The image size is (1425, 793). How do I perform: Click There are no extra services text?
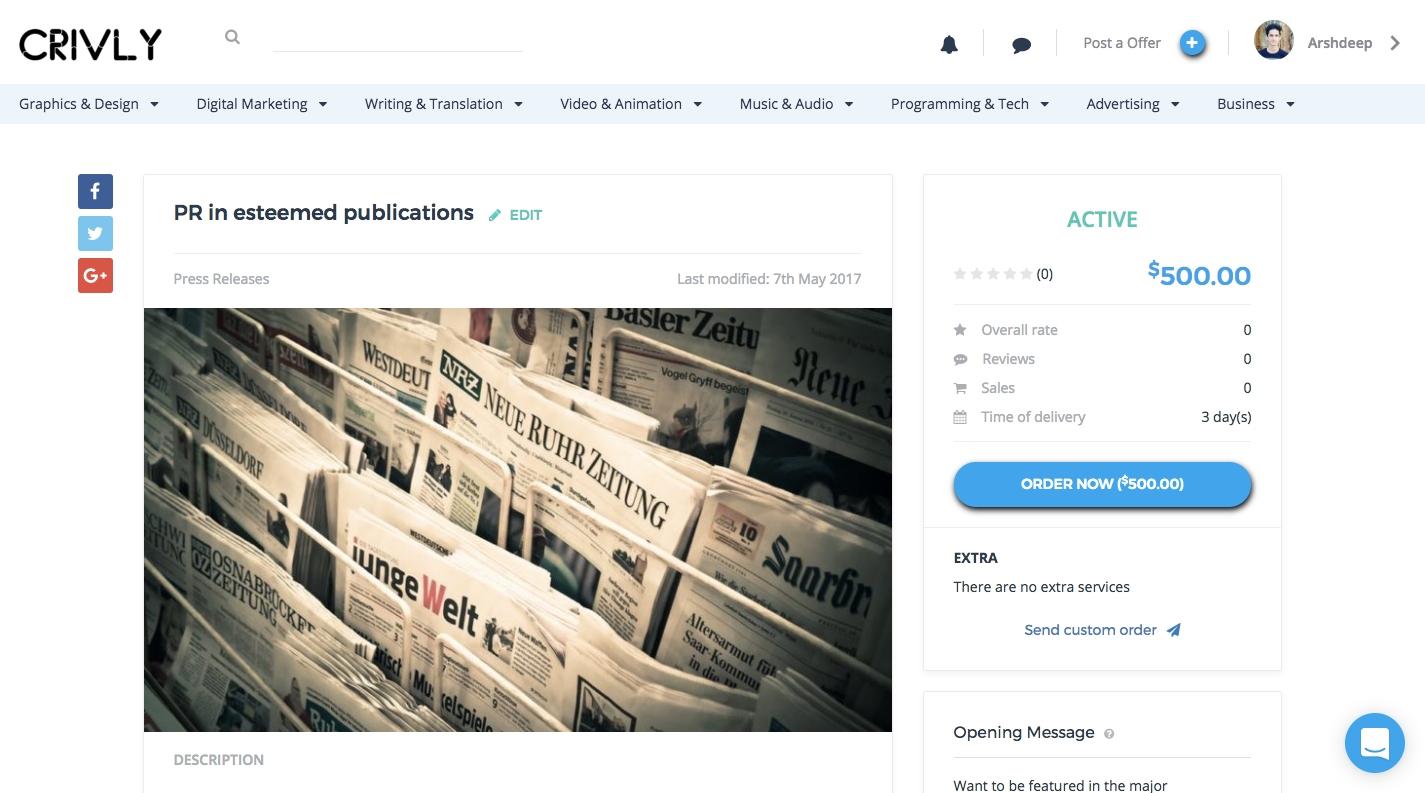(x=1042, y=587)
